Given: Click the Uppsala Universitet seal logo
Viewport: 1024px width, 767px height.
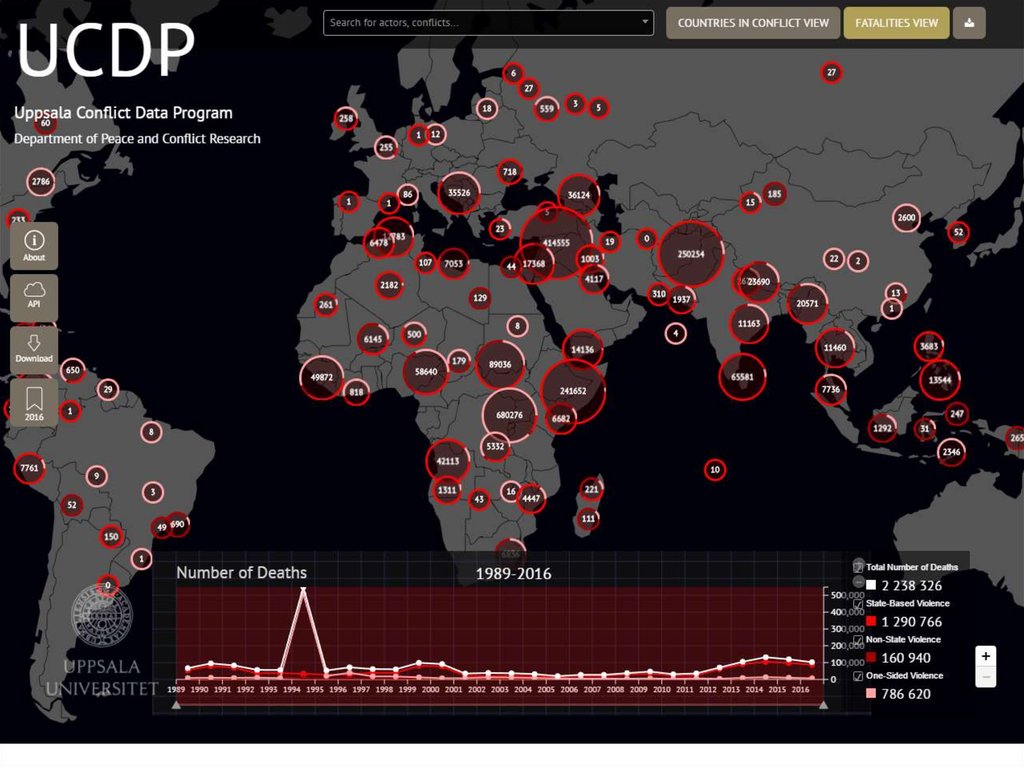Looking at the screenshot, I should pyautogui.click(x=101, y=614).
